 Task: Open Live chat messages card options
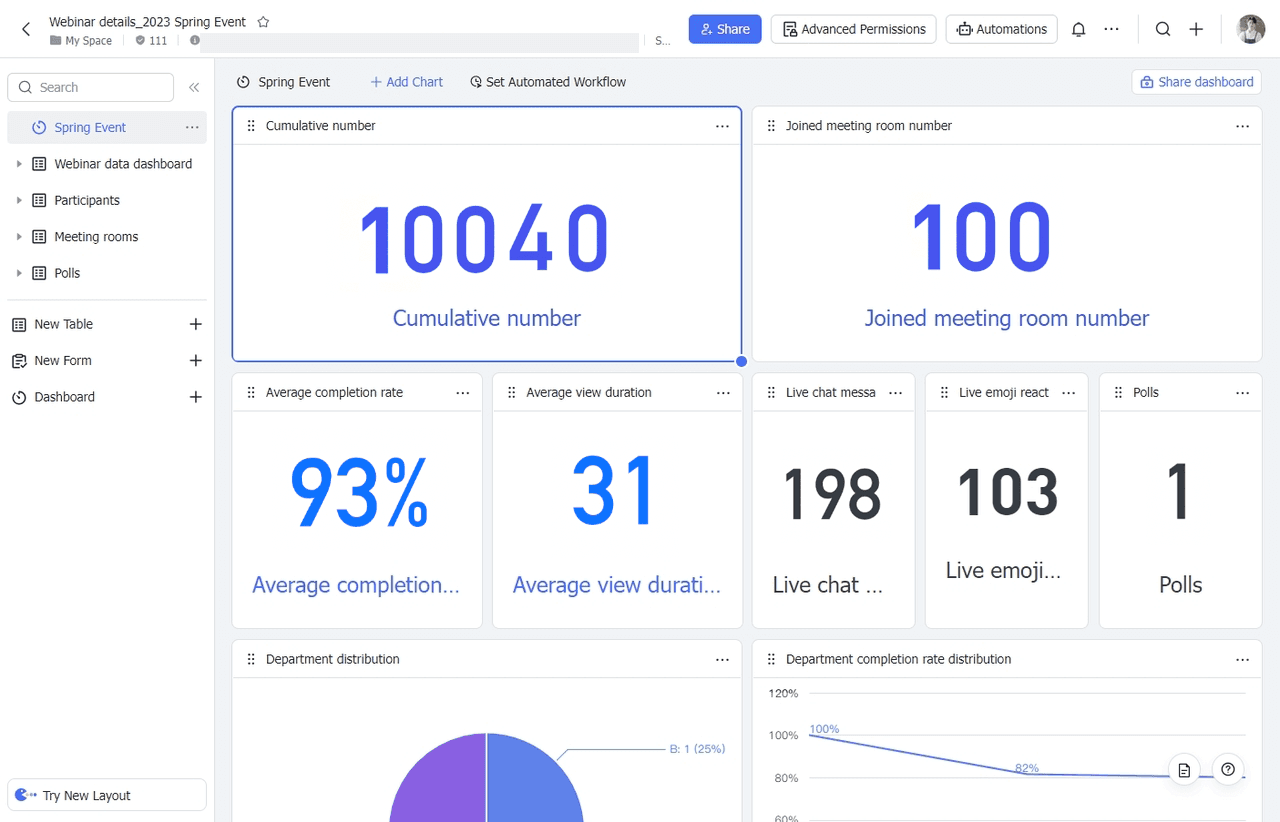point(895,393)
